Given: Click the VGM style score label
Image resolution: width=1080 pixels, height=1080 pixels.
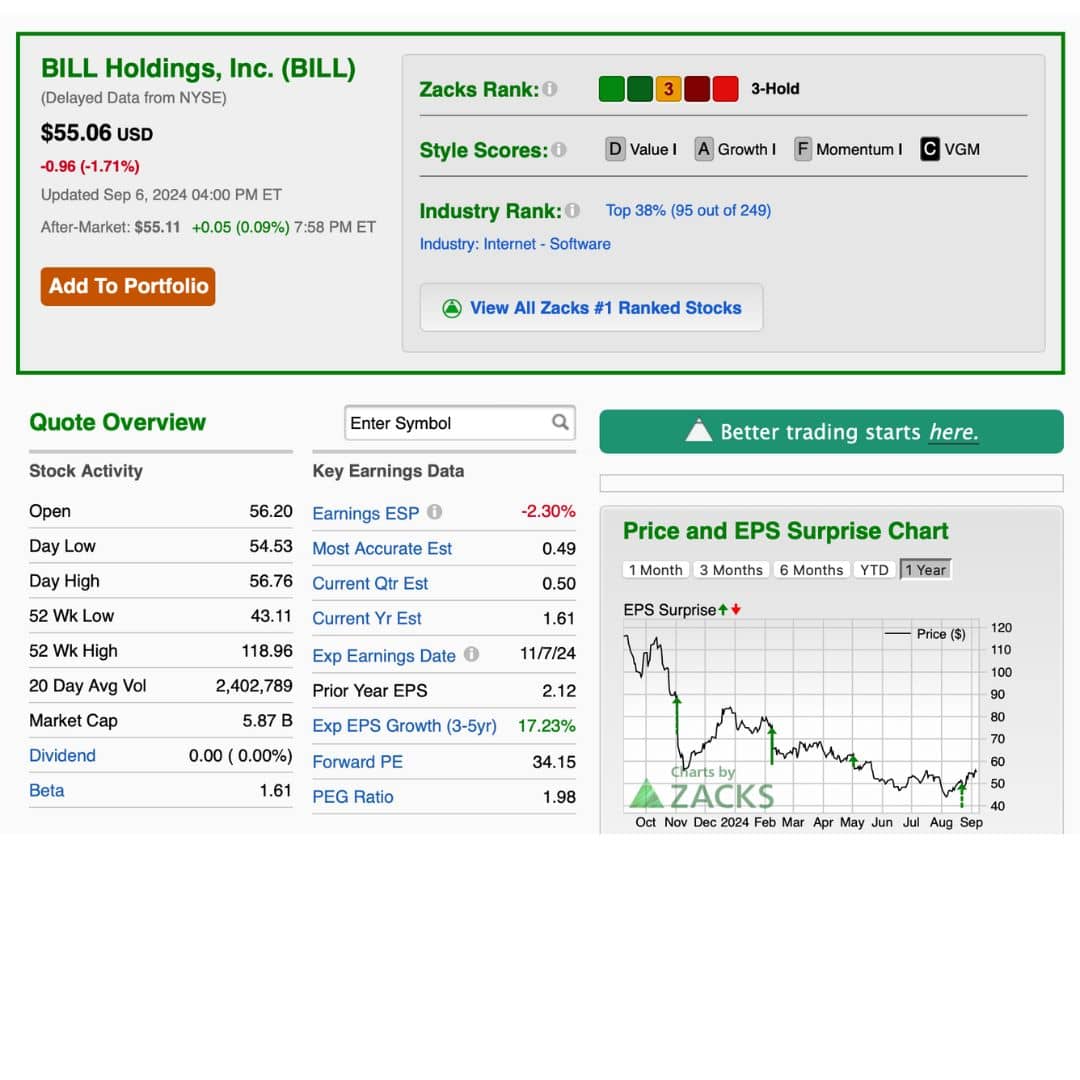Looking at the screenshot, I should [962, 149].
